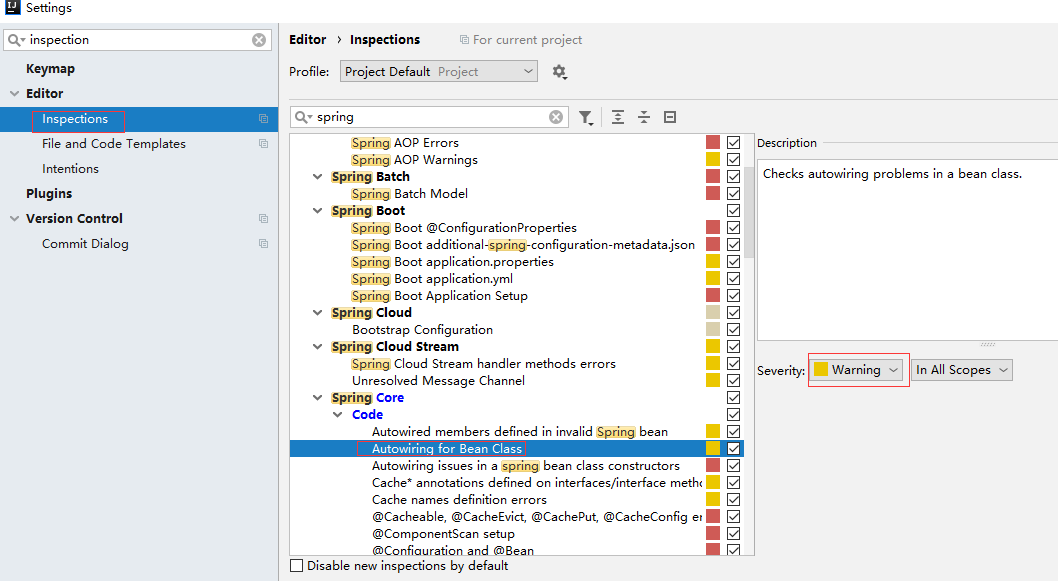Clear the 'inspection' settings search field
This screenshot has width=1058, height=581.
(x=259, y=40)
